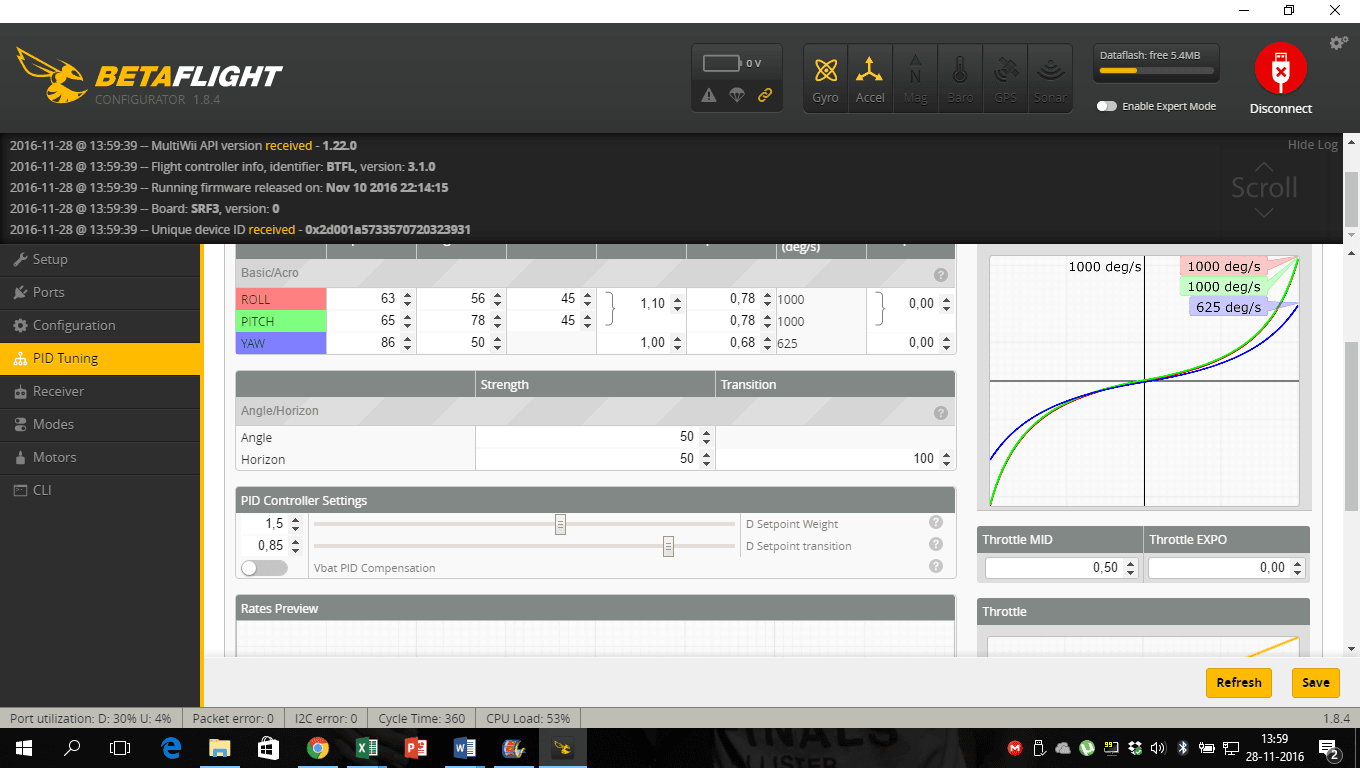This screenshot has width=1360, height=768.
Task: Click the Dataflash free space progress bar
Action: (1155, 71)
